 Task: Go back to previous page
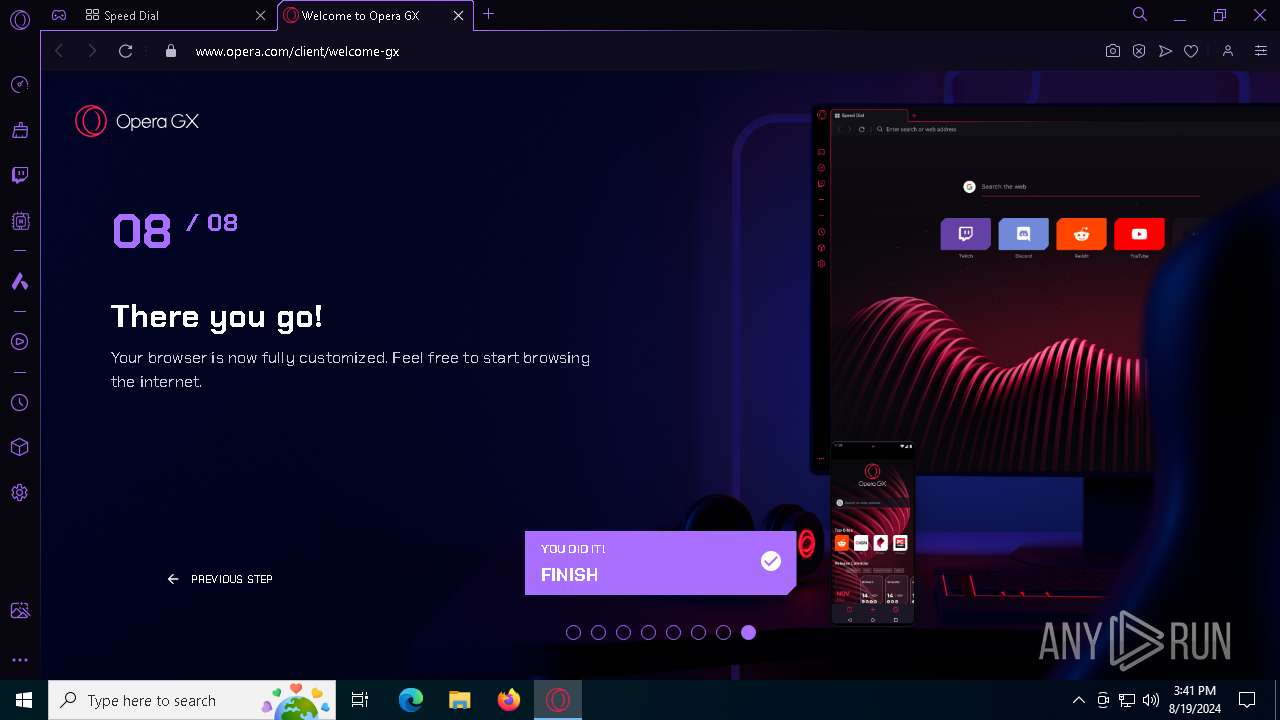59,51
